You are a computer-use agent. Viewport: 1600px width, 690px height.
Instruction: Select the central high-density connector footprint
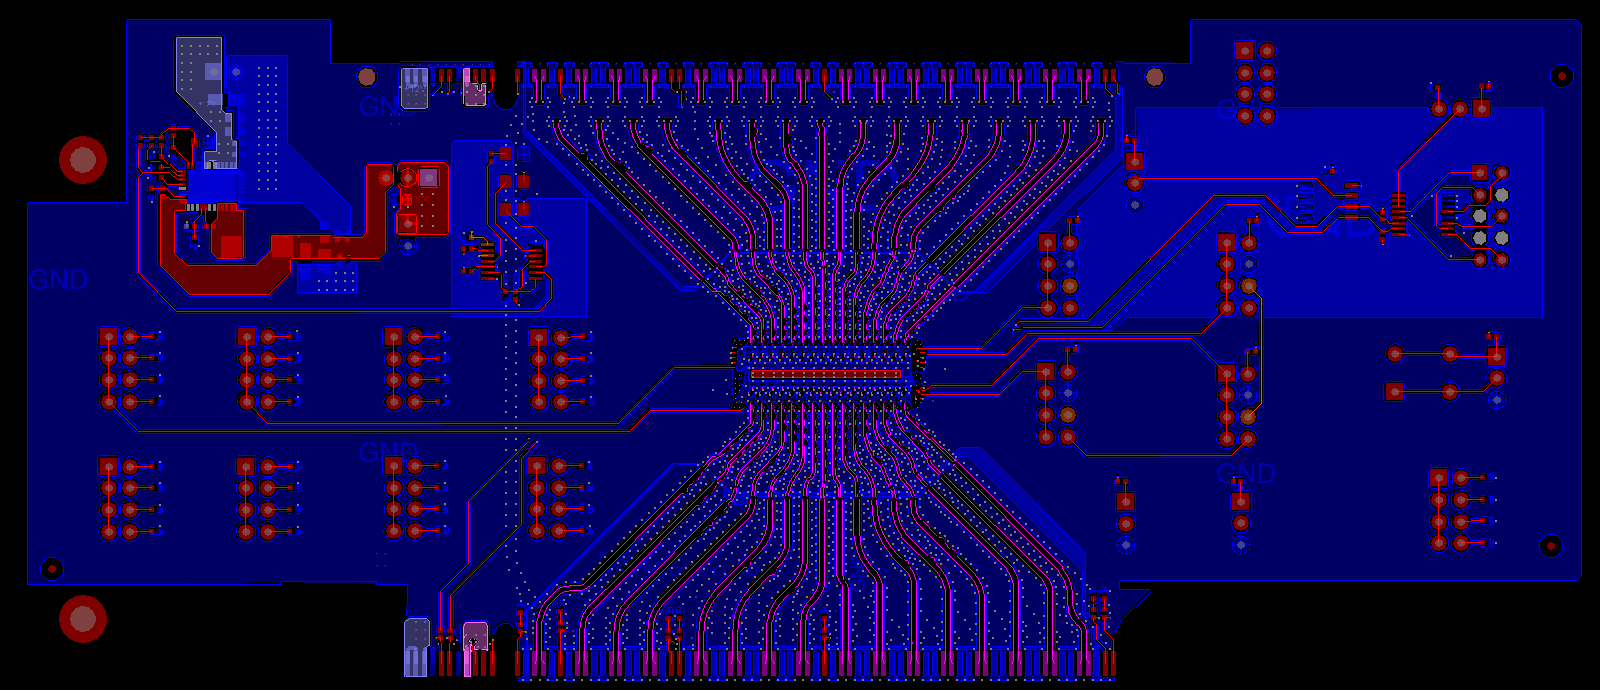pos(826,374)
